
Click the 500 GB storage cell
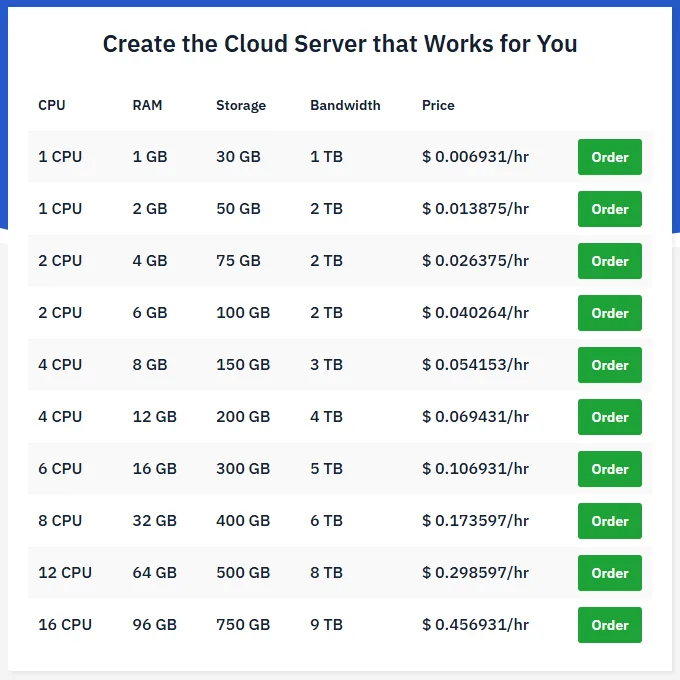point(243,573)
